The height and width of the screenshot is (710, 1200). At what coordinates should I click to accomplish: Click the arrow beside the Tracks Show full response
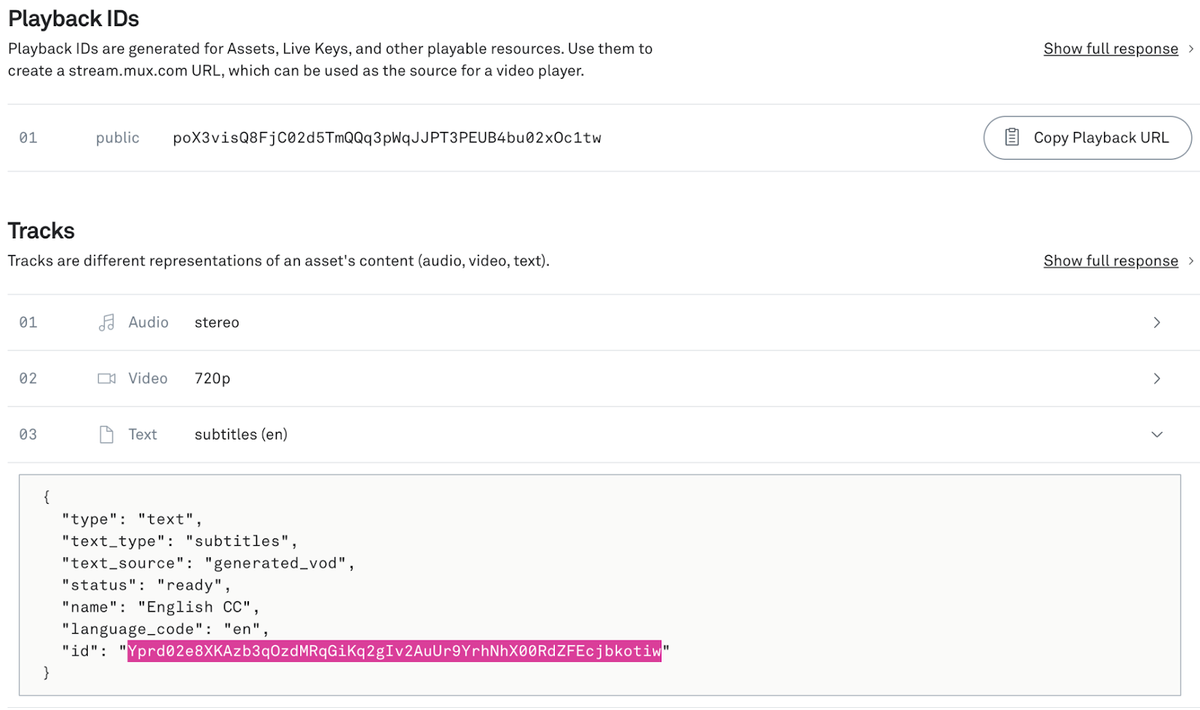click(x=1189, y=260)
